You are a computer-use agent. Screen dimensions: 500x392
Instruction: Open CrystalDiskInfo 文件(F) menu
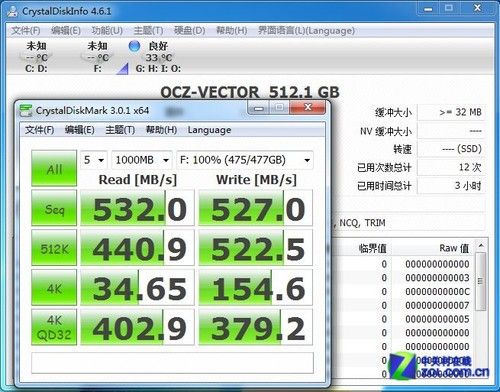(x=26, y=31)
